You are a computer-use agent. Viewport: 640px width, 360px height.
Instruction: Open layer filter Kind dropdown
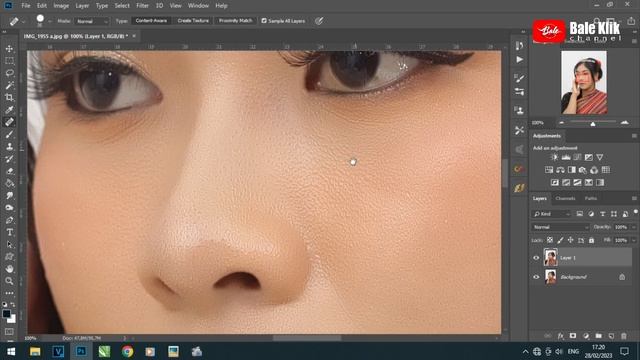[x=551, y=214]
